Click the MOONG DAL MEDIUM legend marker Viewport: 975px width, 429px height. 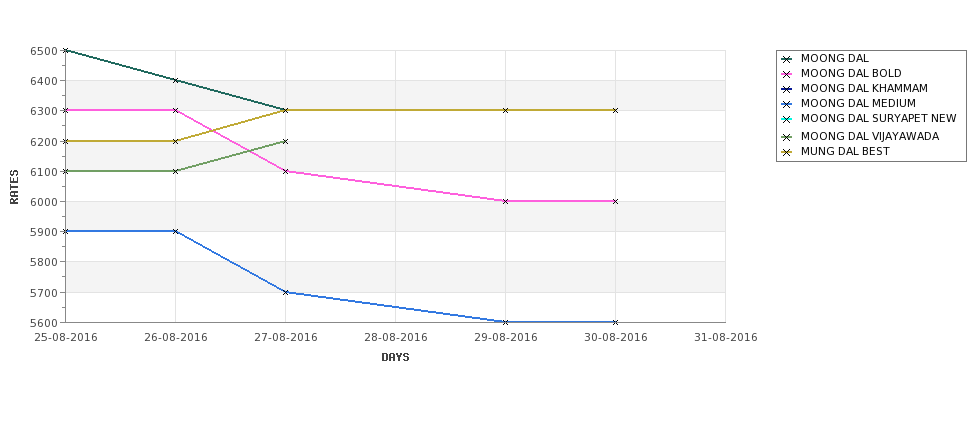787,104
